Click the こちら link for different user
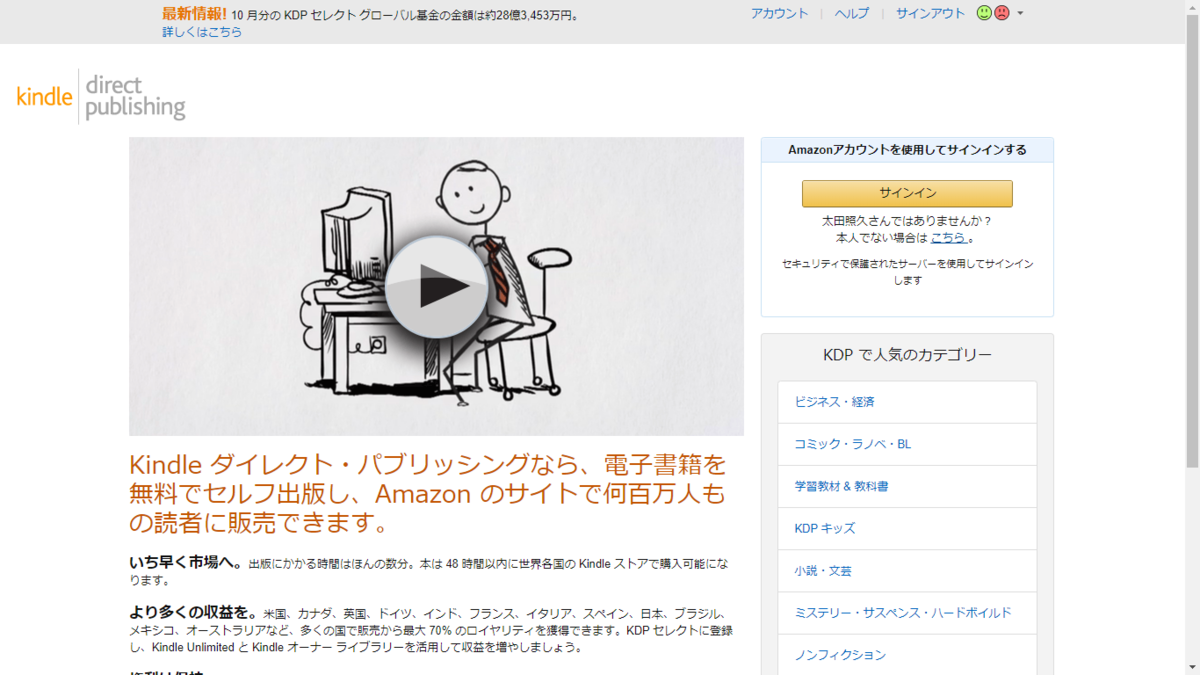1200x675 pixels. click(948, 238)
